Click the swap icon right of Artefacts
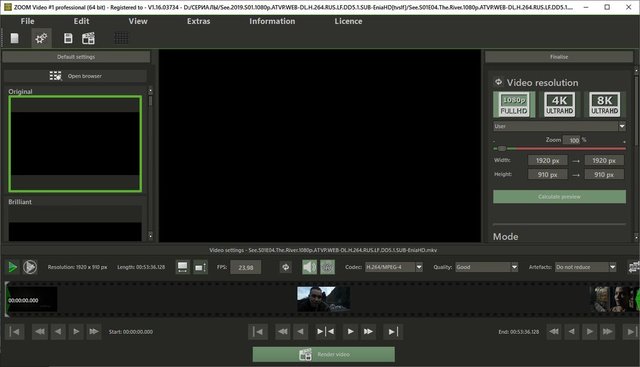 click(x=634, y=267)
